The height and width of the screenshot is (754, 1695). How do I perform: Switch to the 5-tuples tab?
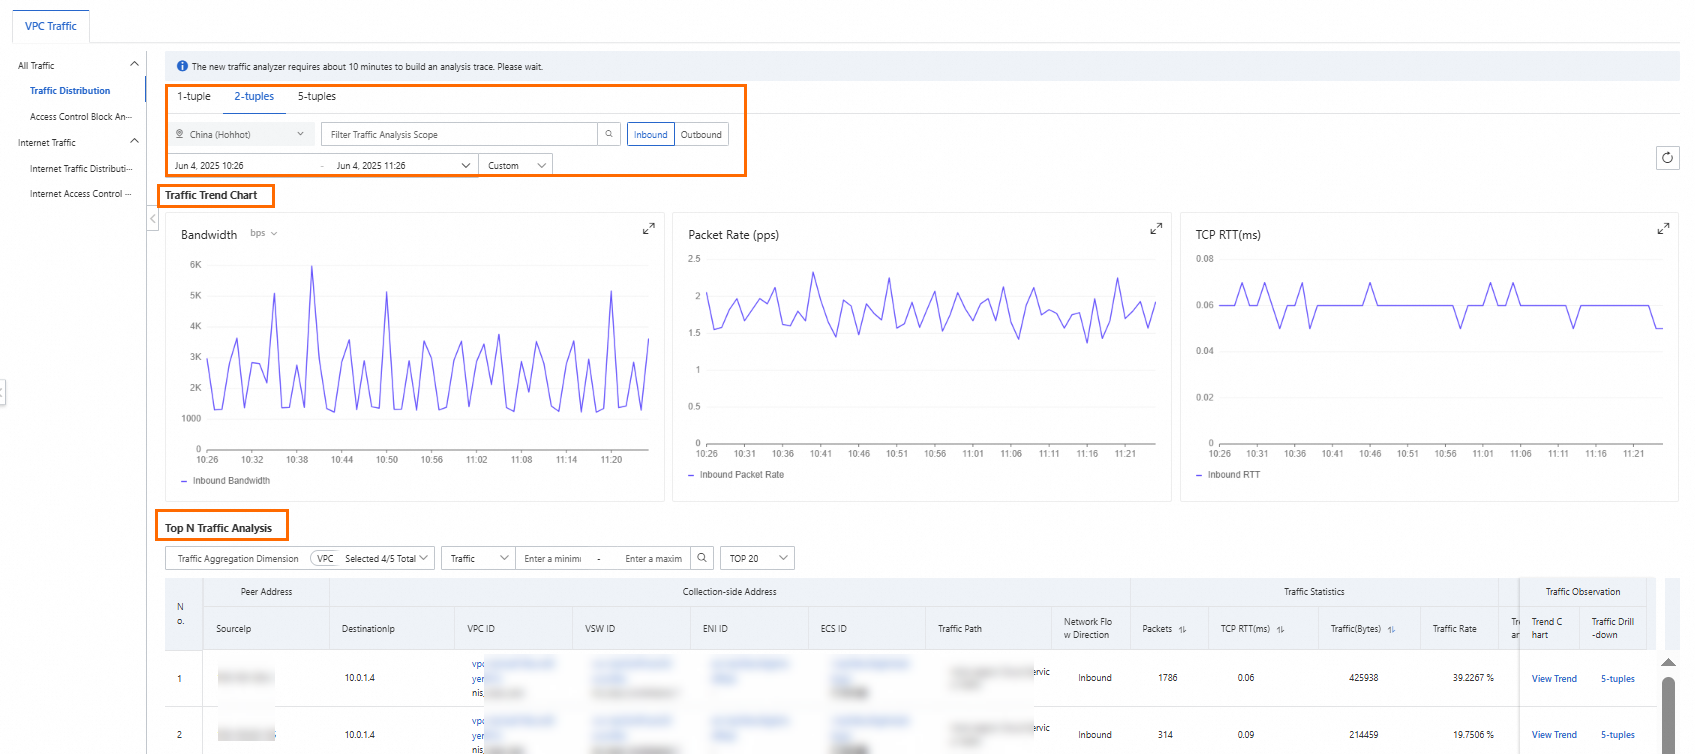pyautogui.click(x=316, y=97)
